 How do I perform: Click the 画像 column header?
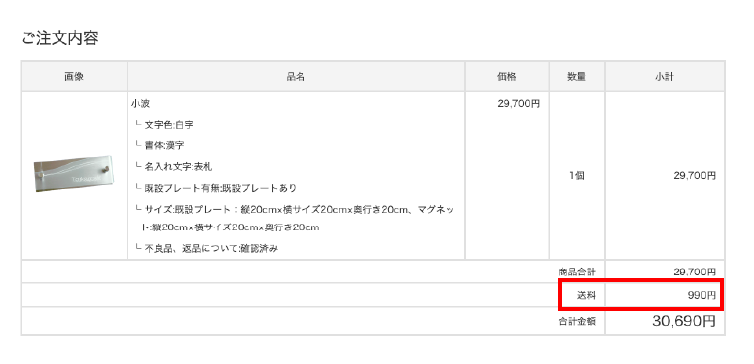point(74,76)
